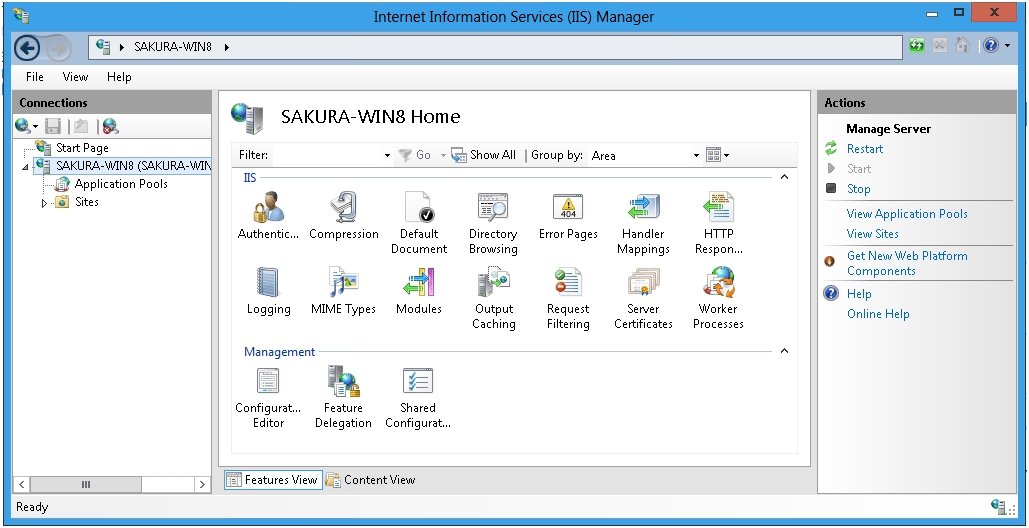Open Request Filtering feature
Screen dimensions: 1029x528
568,299
